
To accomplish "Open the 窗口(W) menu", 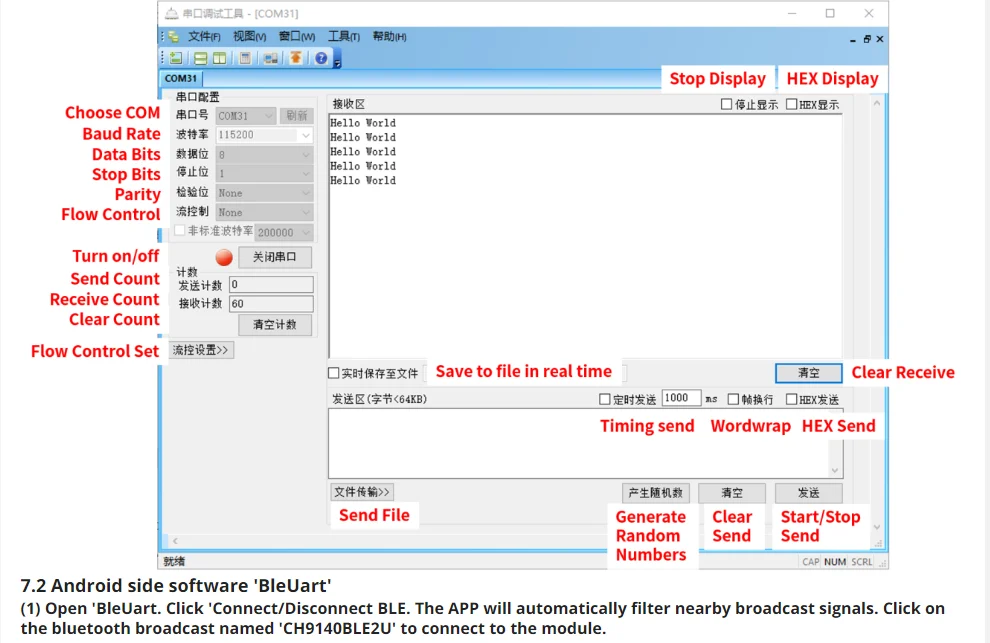I will pyautogui.click(x=297, y=37).
